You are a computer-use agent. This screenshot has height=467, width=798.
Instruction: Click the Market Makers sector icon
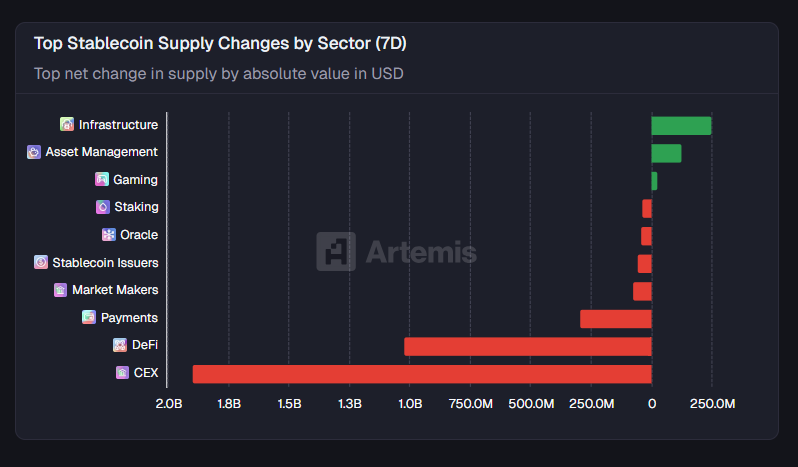(x=60, y=290)
